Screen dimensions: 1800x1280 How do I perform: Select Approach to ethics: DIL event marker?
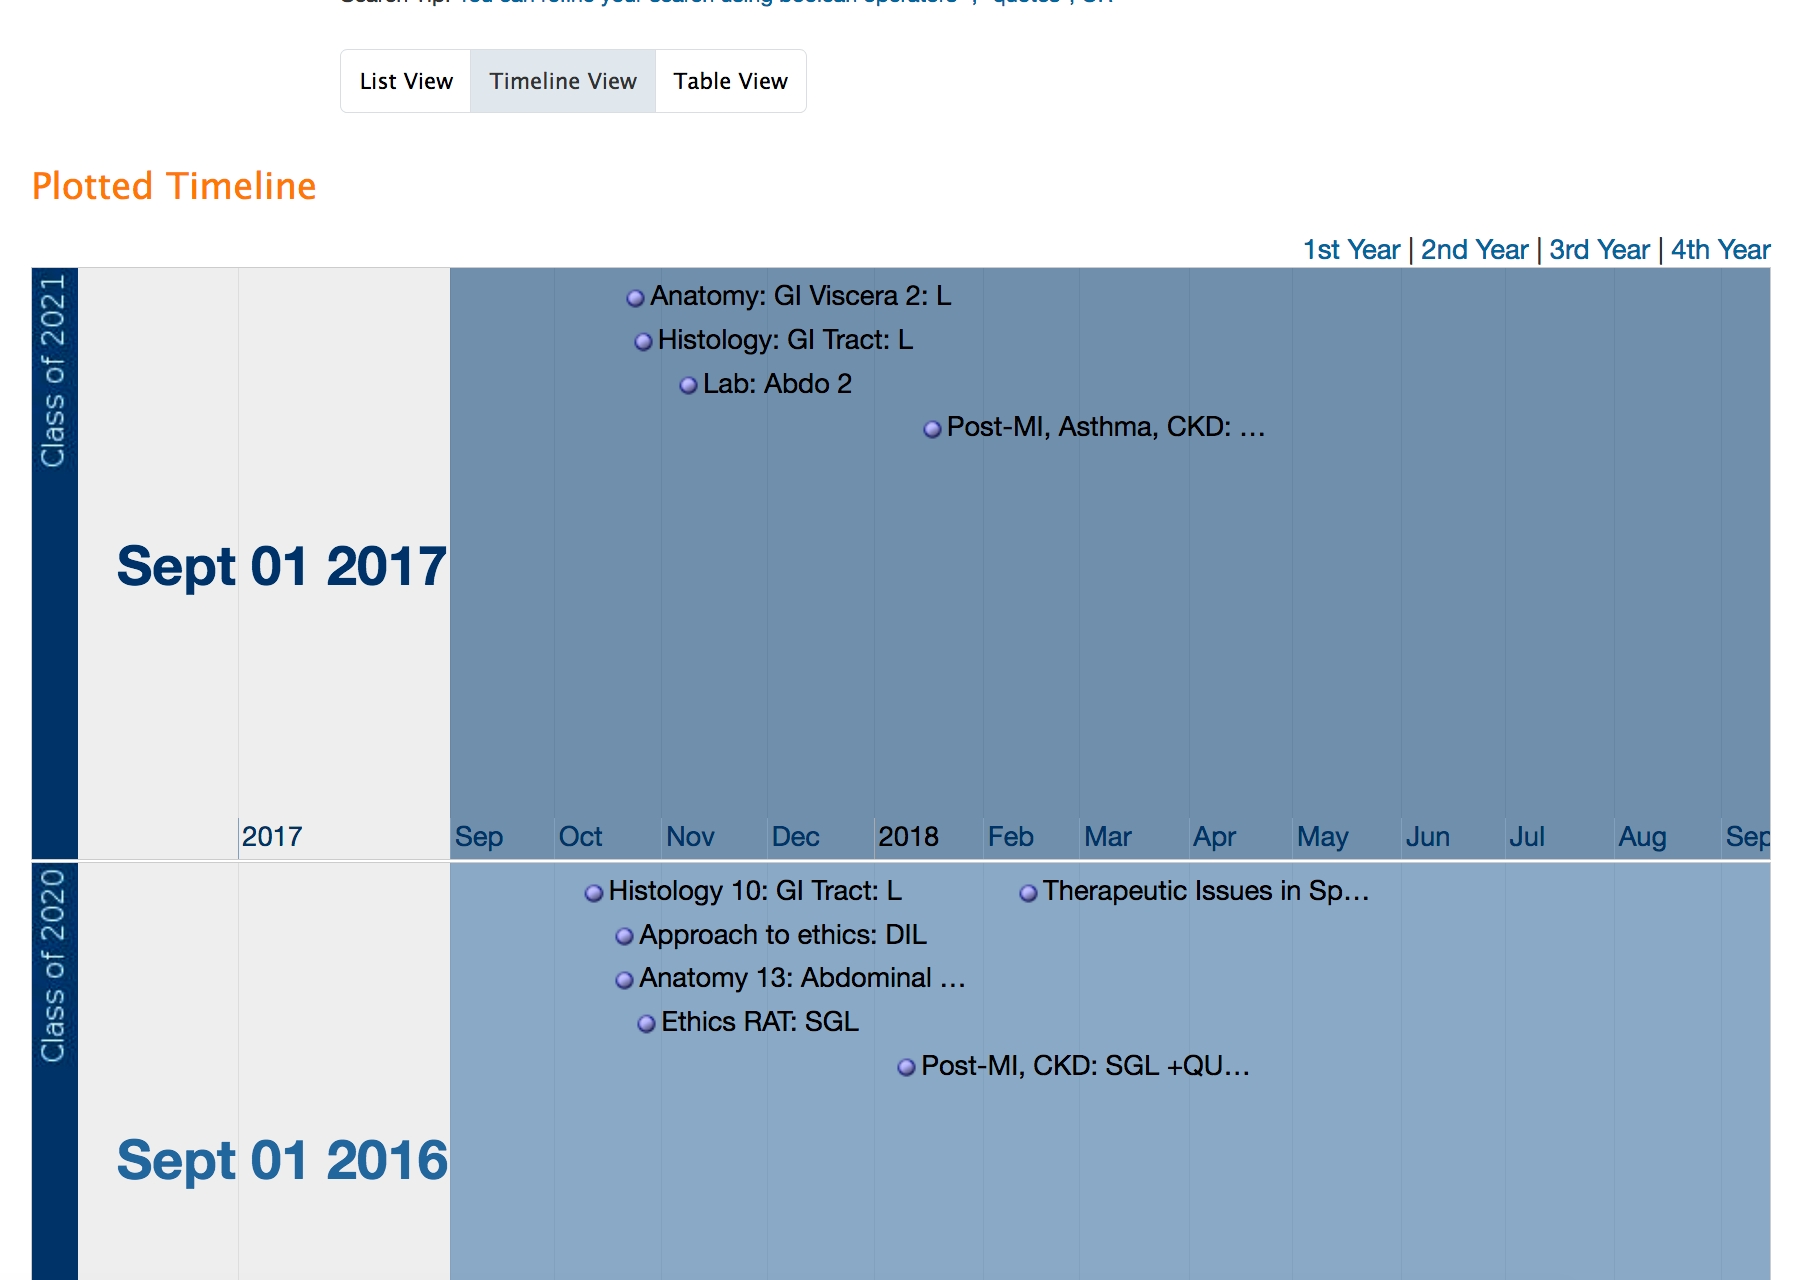click(624, 936)
